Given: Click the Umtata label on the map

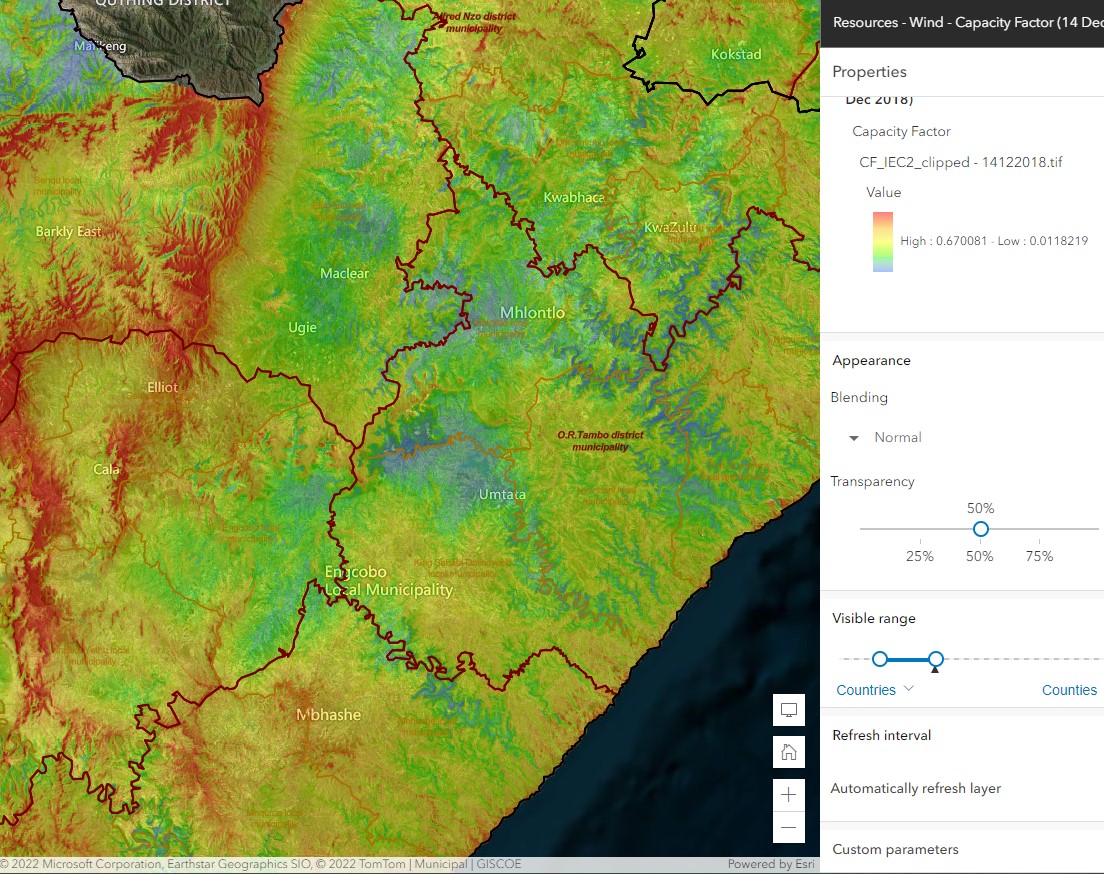Looking at the screenshot, I should 501,494.
